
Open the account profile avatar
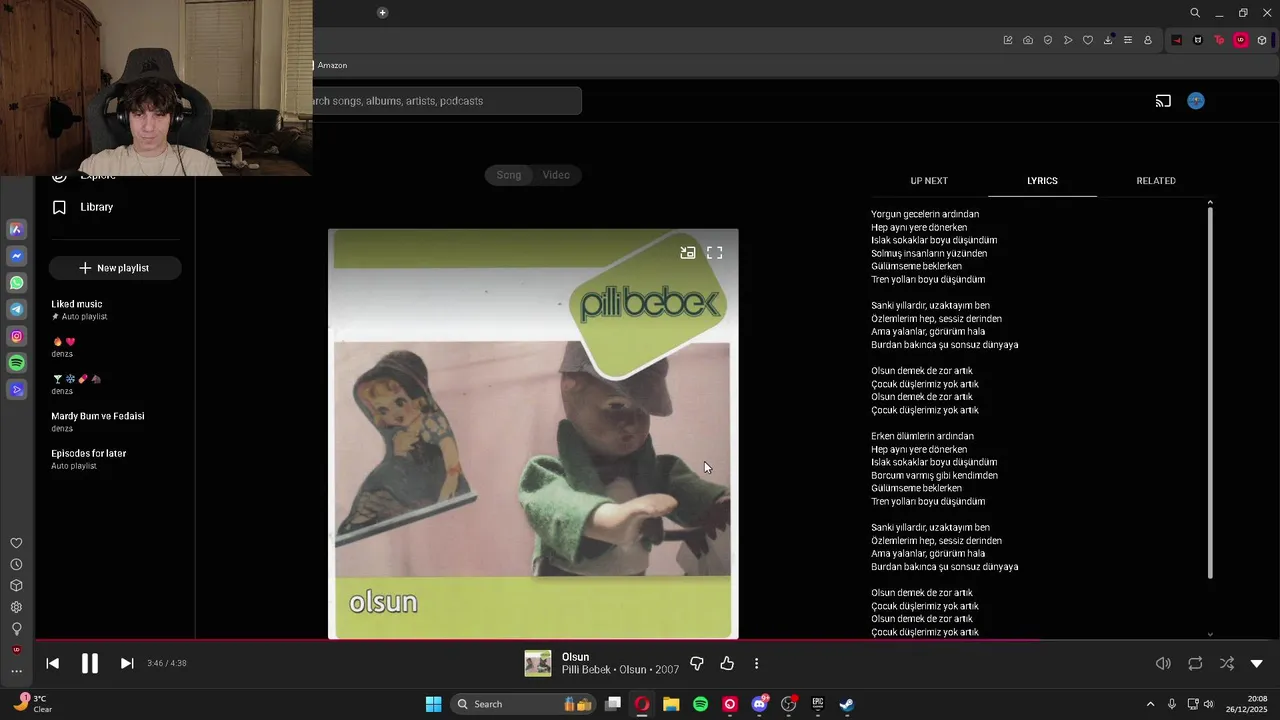[x=1196, y=101]
